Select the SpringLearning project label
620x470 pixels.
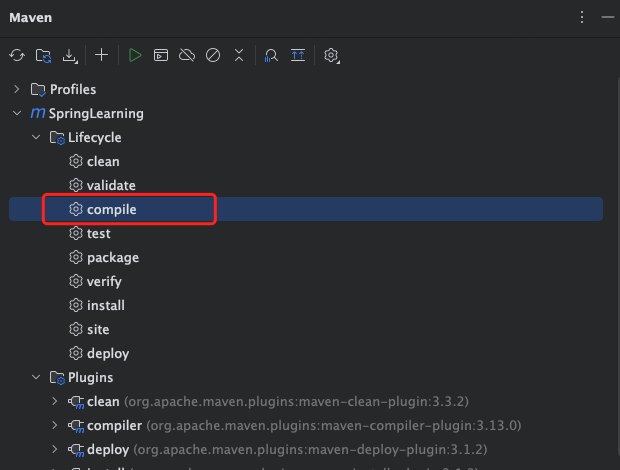click(x=96, y=114)
